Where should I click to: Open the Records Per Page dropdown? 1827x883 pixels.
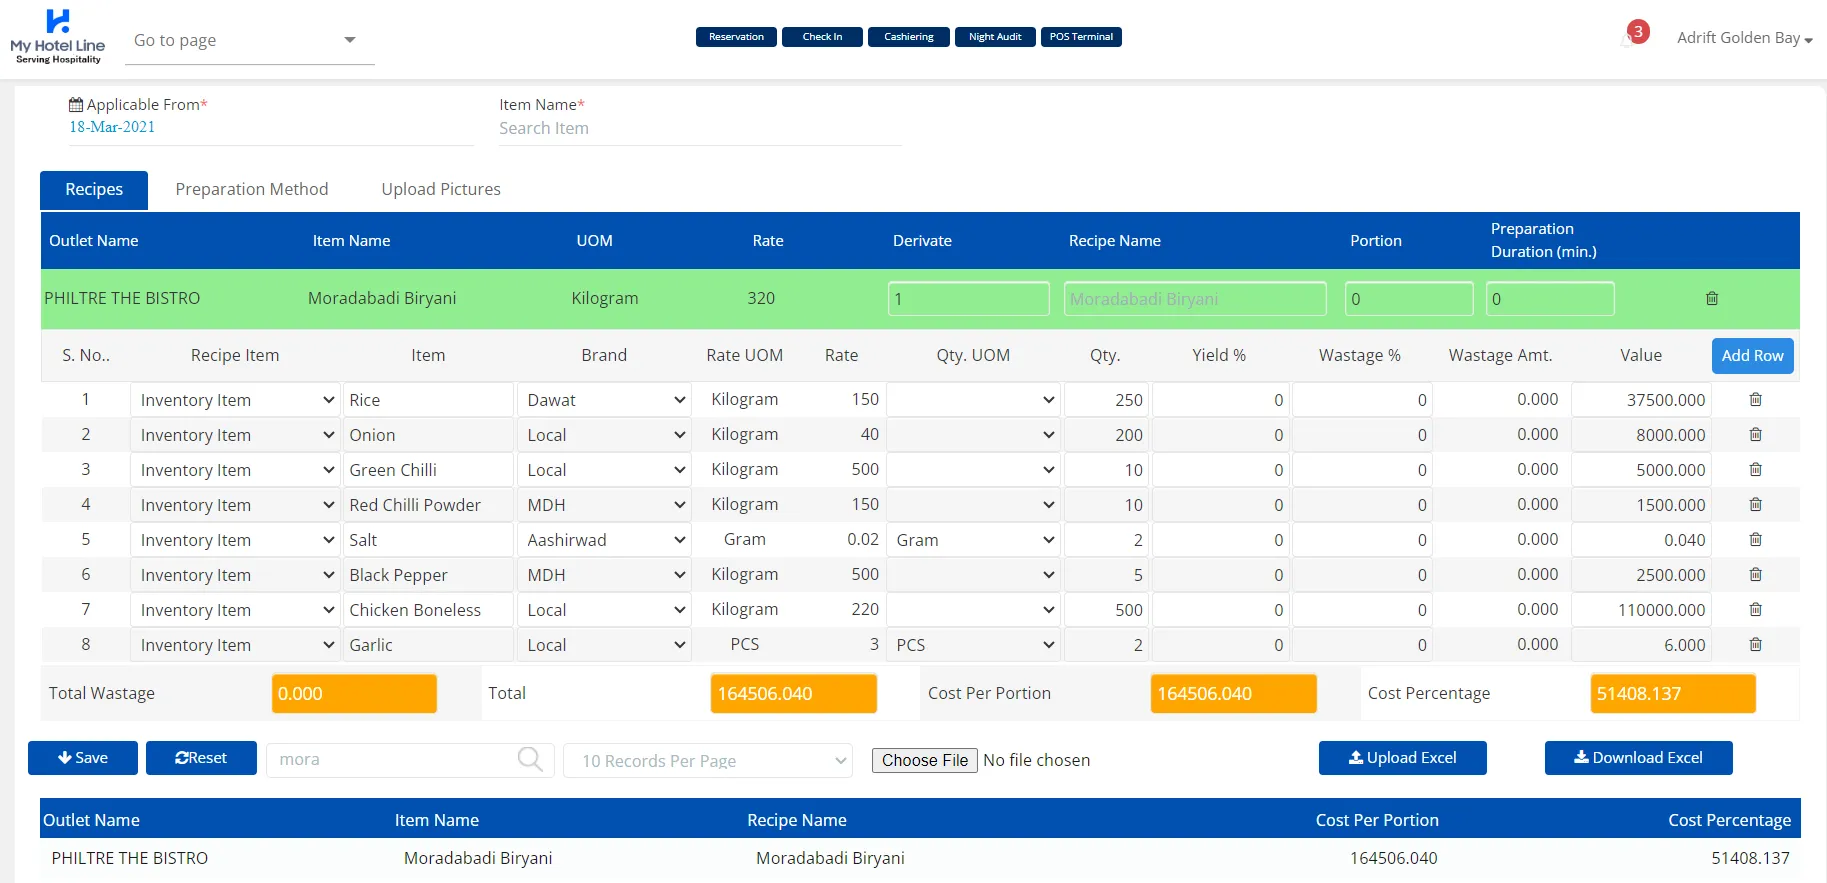click(x=708, y=760)
